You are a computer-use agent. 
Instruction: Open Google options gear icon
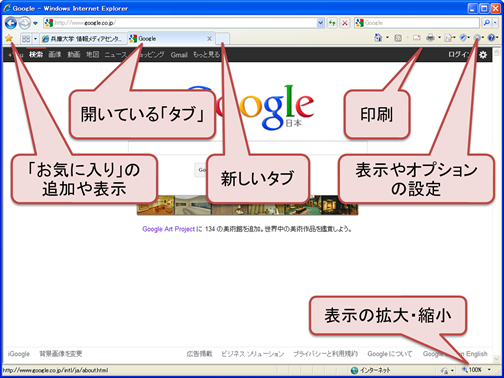[x=483, y=55]
